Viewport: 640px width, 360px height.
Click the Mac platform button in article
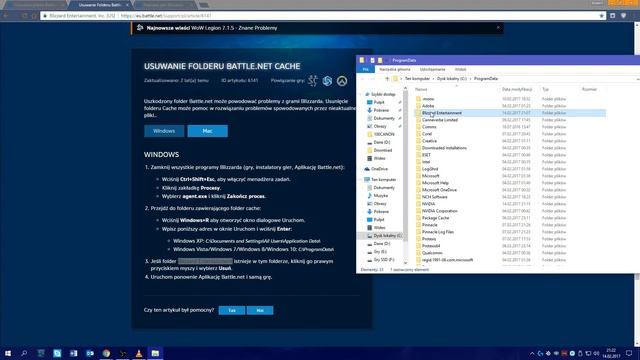[207, 131]
